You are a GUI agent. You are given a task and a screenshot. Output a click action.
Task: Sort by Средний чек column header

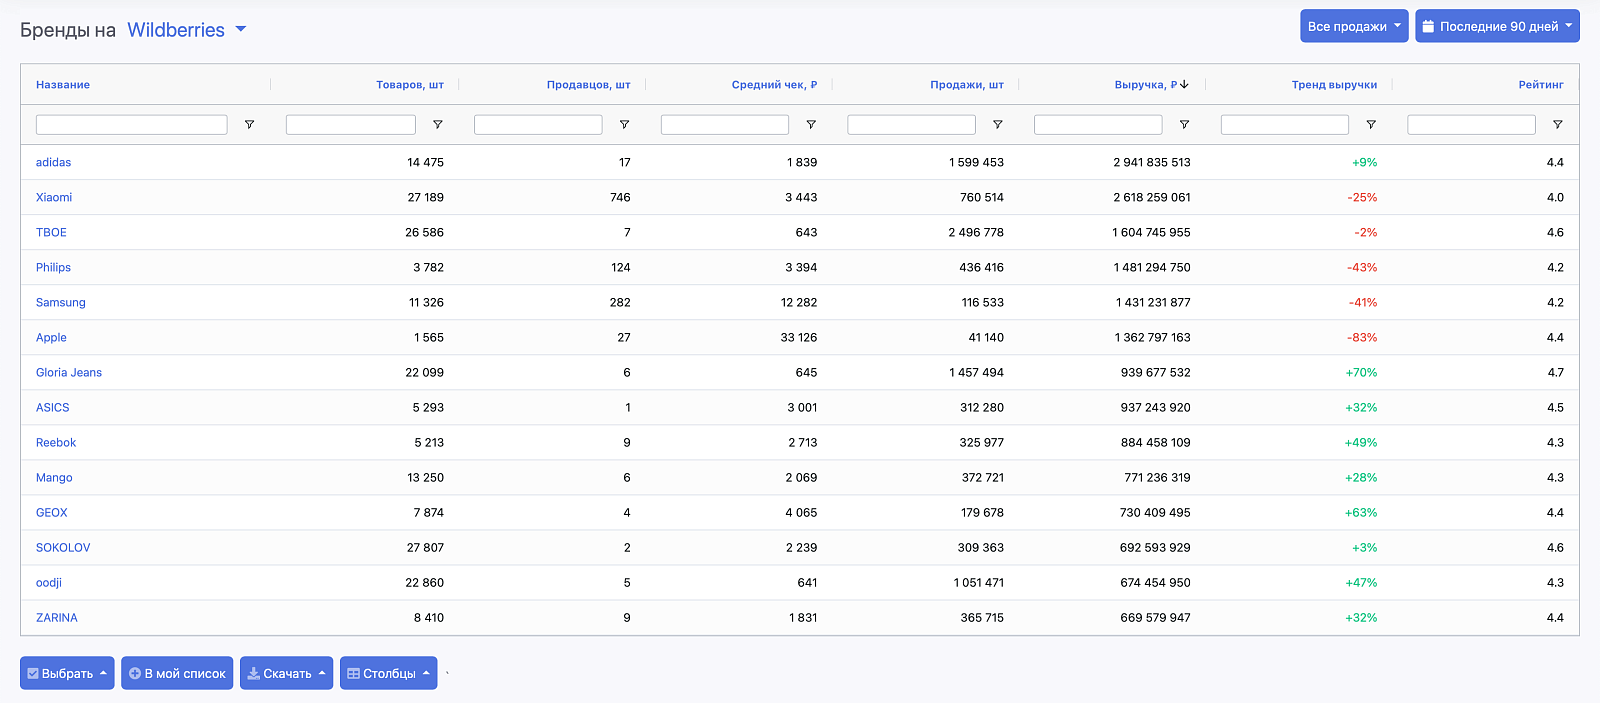pyautogui.click(x=774, y=85)
